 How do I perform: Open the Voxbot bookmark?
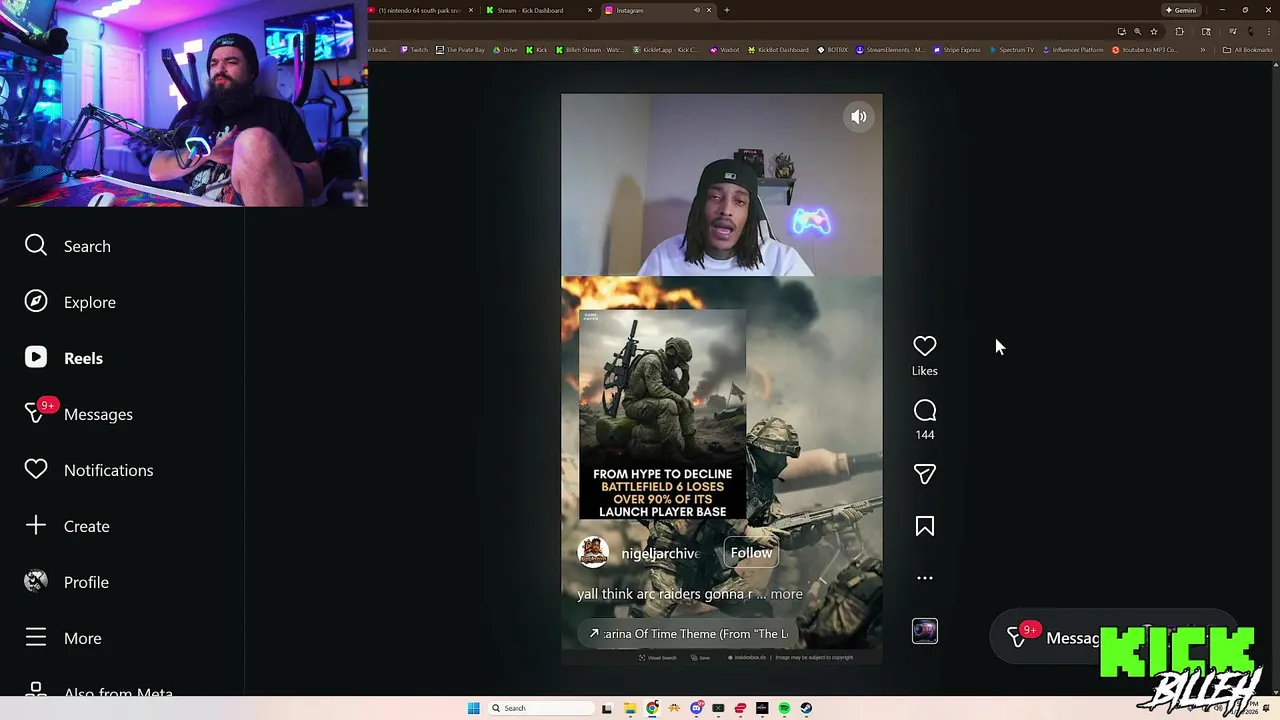[725, 50]
